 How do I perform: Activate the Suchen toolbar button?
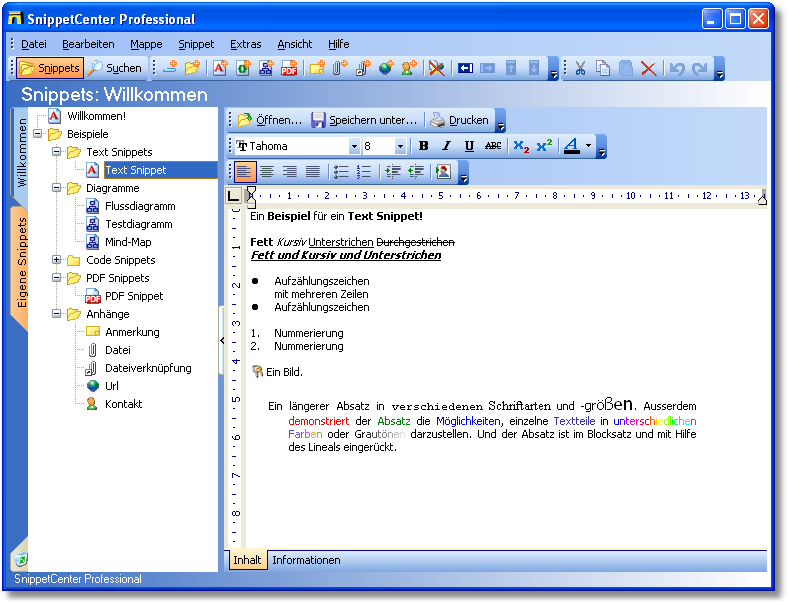click(x=115, y=68)
